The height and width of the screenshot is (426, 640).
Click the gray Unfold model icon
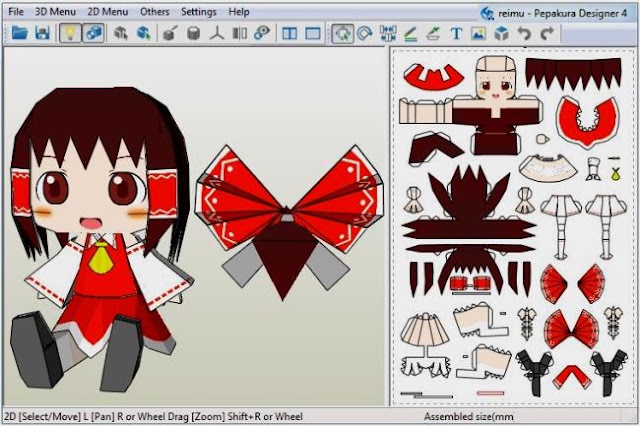point(120,33)
